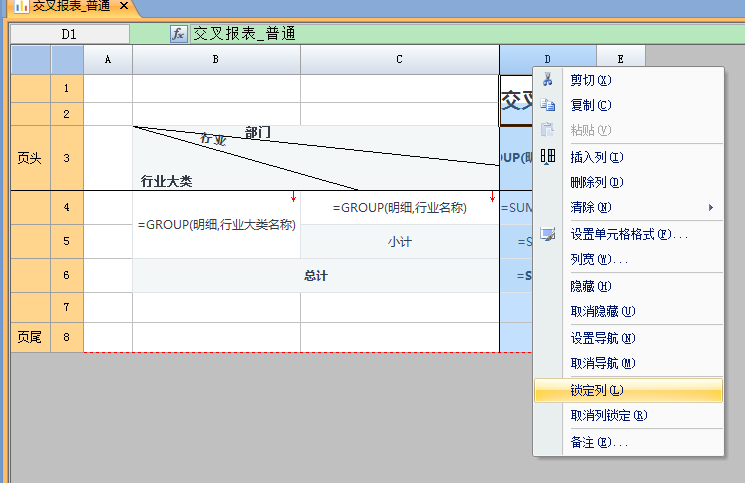Click the 总计 cell

[316, 275]
